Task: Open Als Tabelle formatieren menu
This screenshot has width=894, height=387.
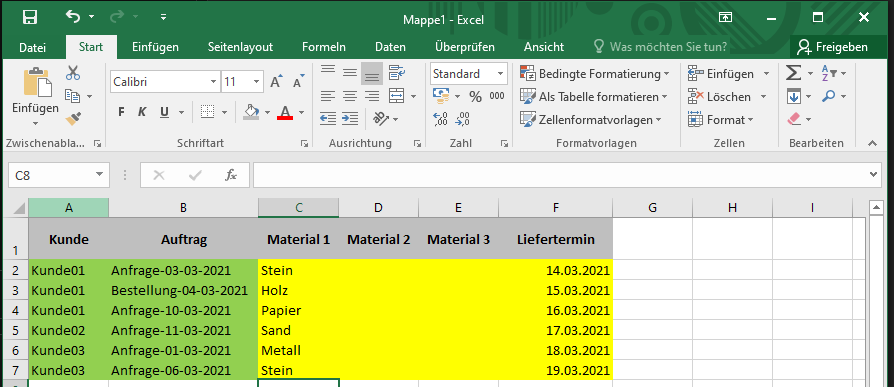Action: [594, 97]
